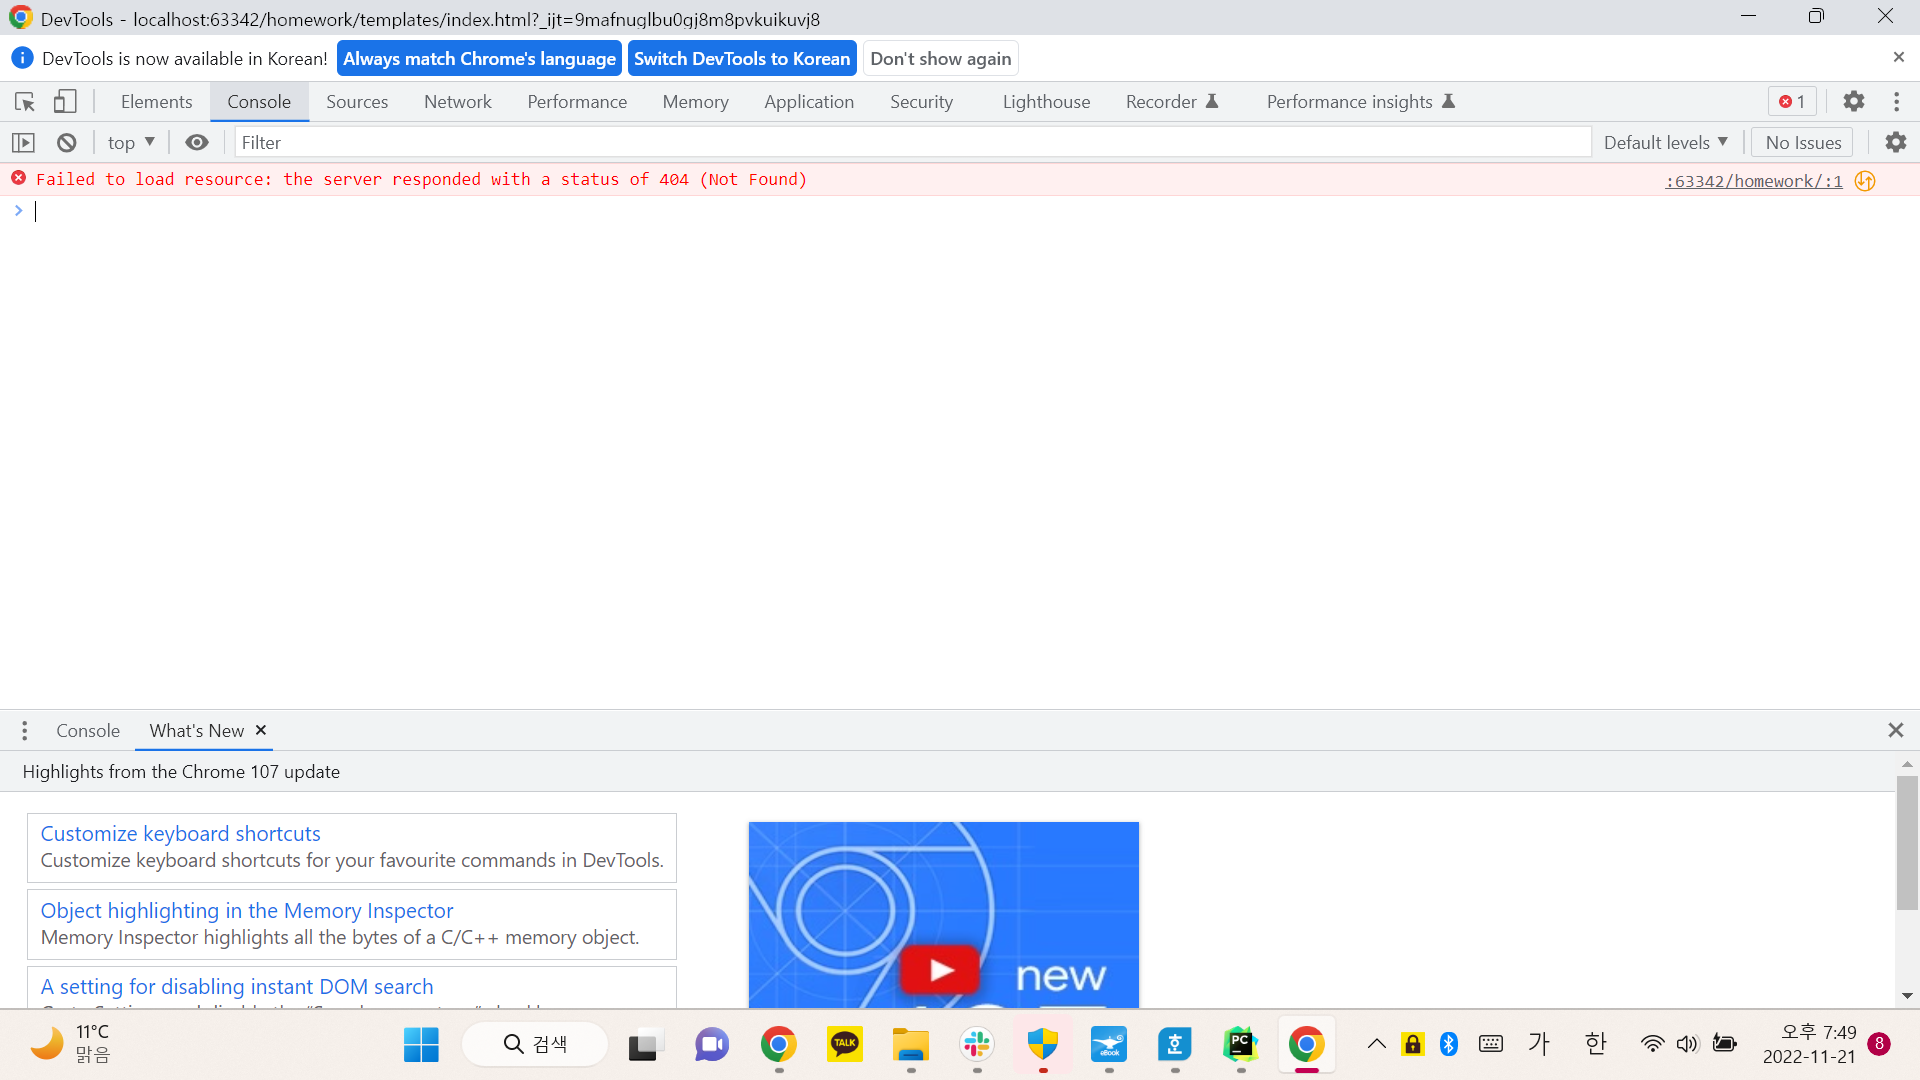This screenshot has height=1080, width=1920.
Task: Open the Recorder tab
Action: [1171, 102]
